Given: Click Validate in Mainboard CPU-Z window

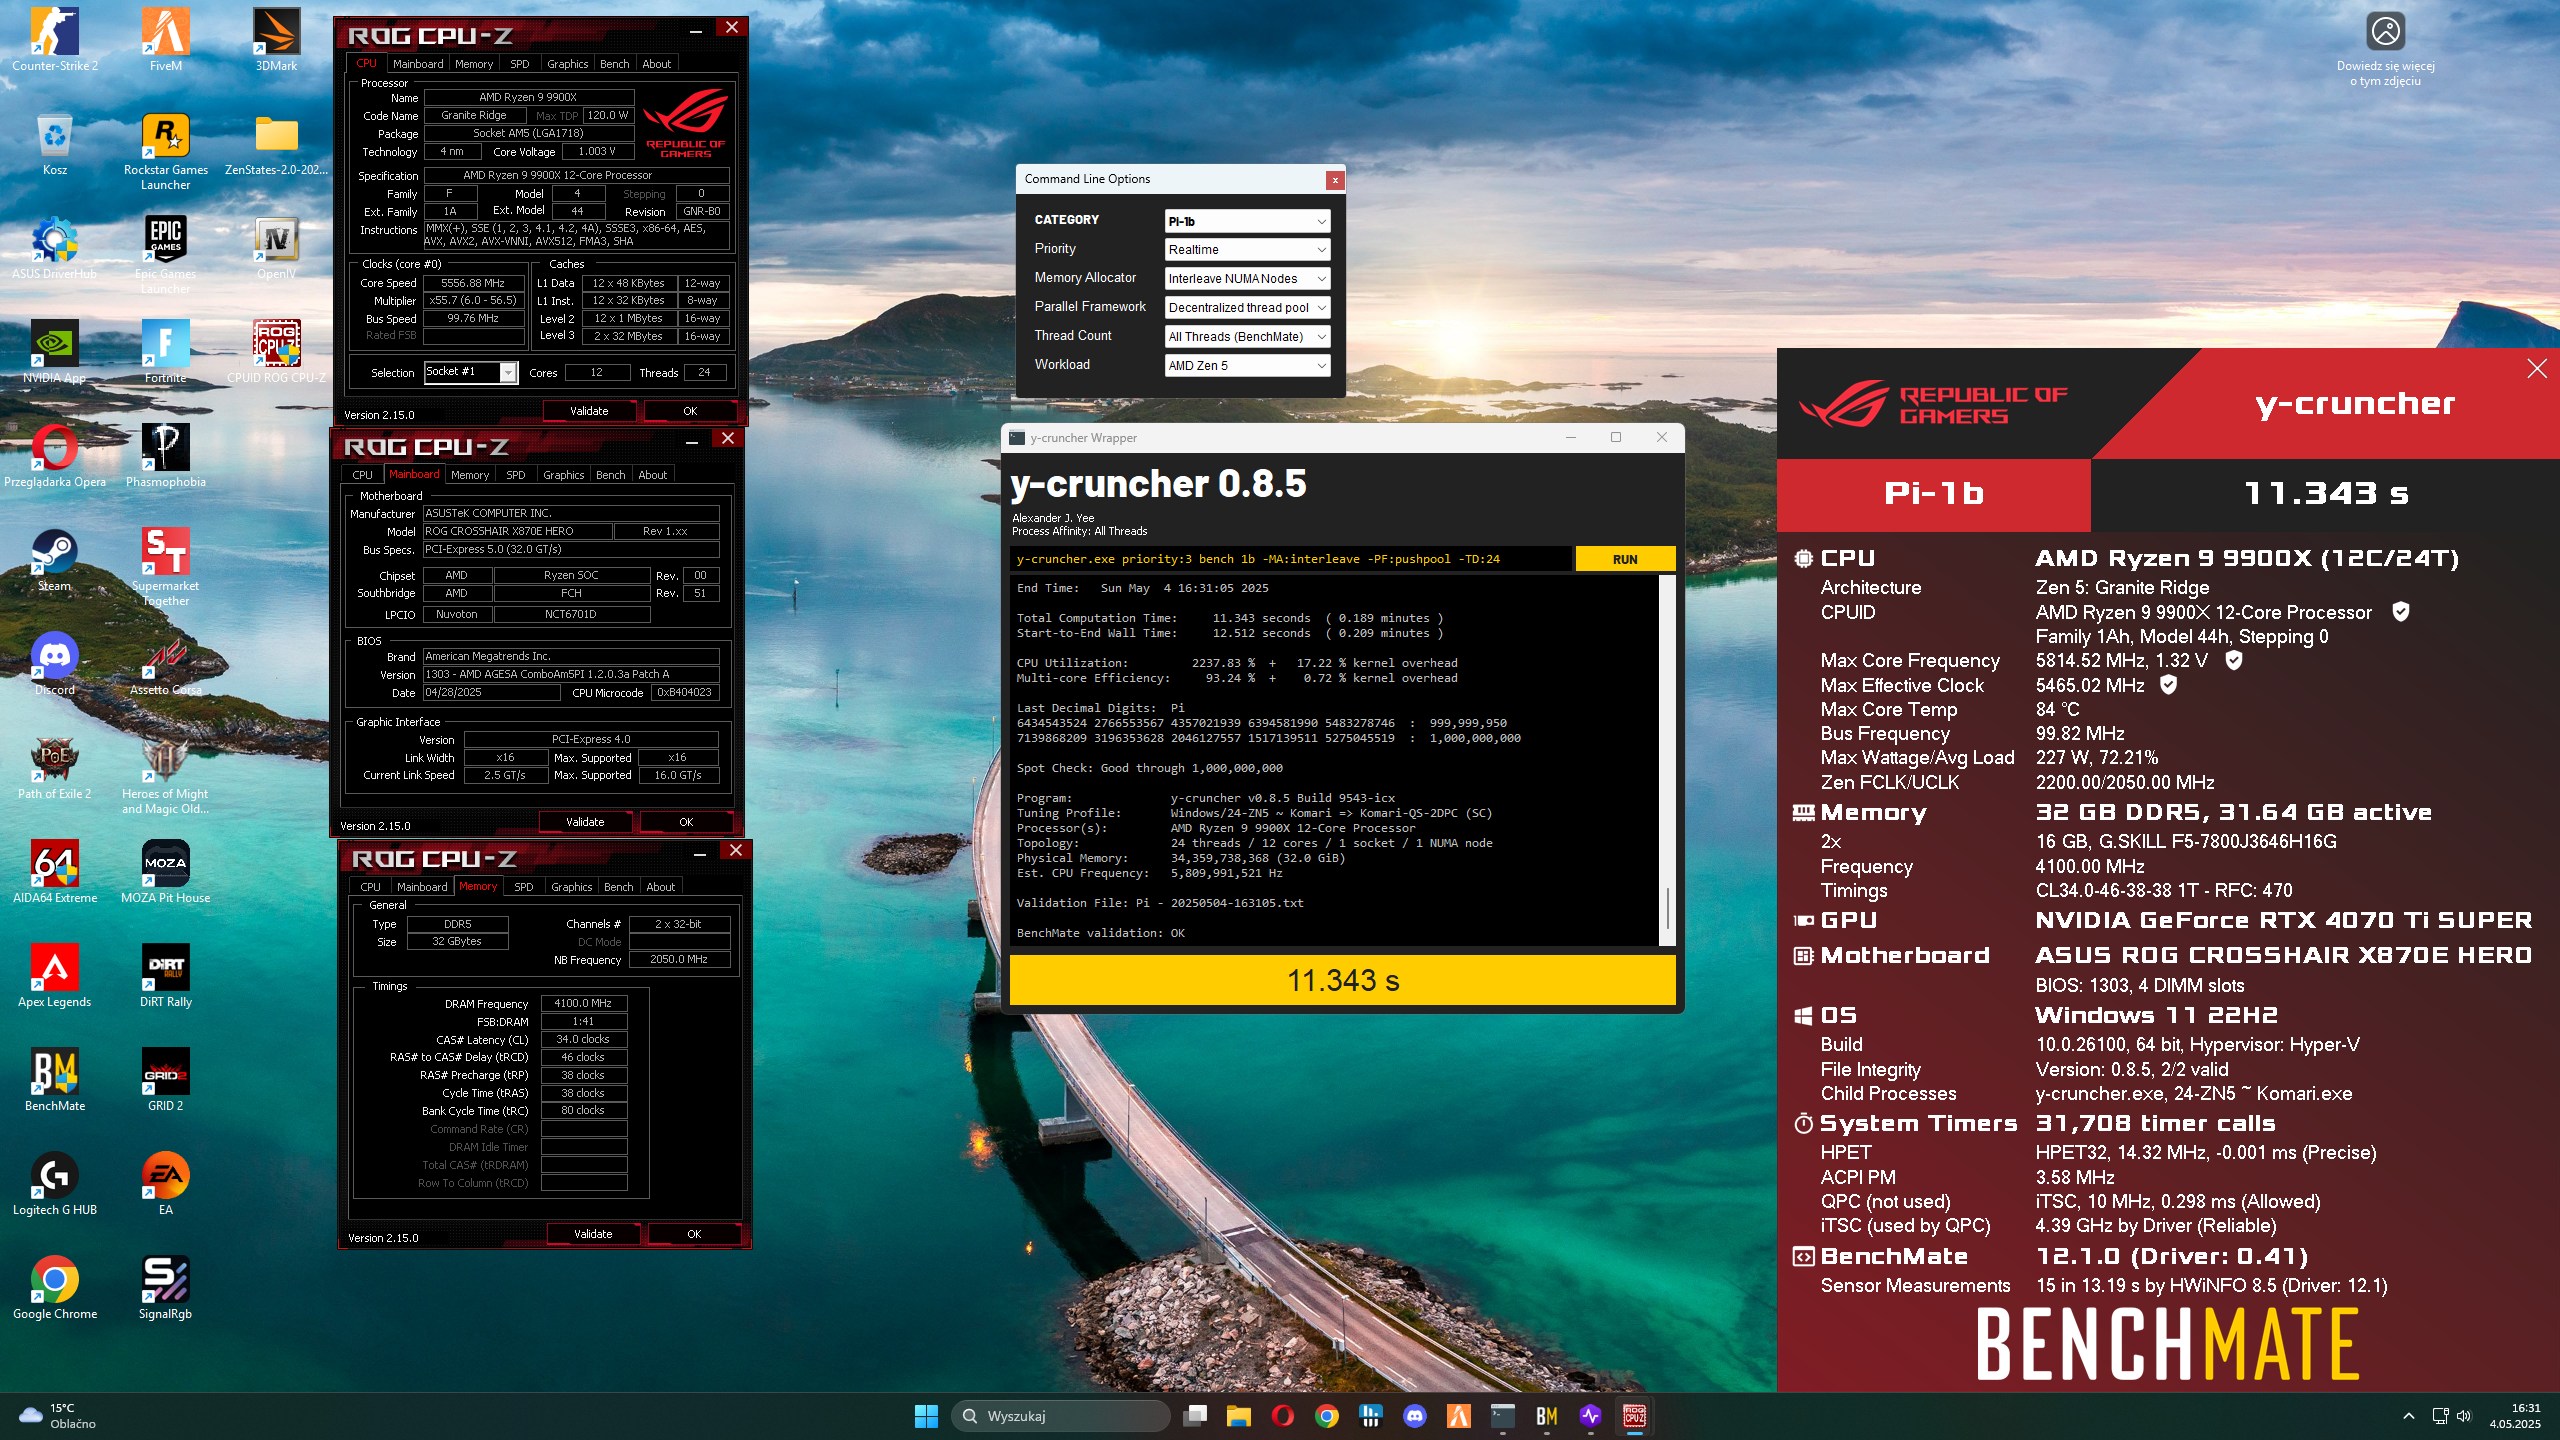Looking at the screenshot, I should coord(585,822).
